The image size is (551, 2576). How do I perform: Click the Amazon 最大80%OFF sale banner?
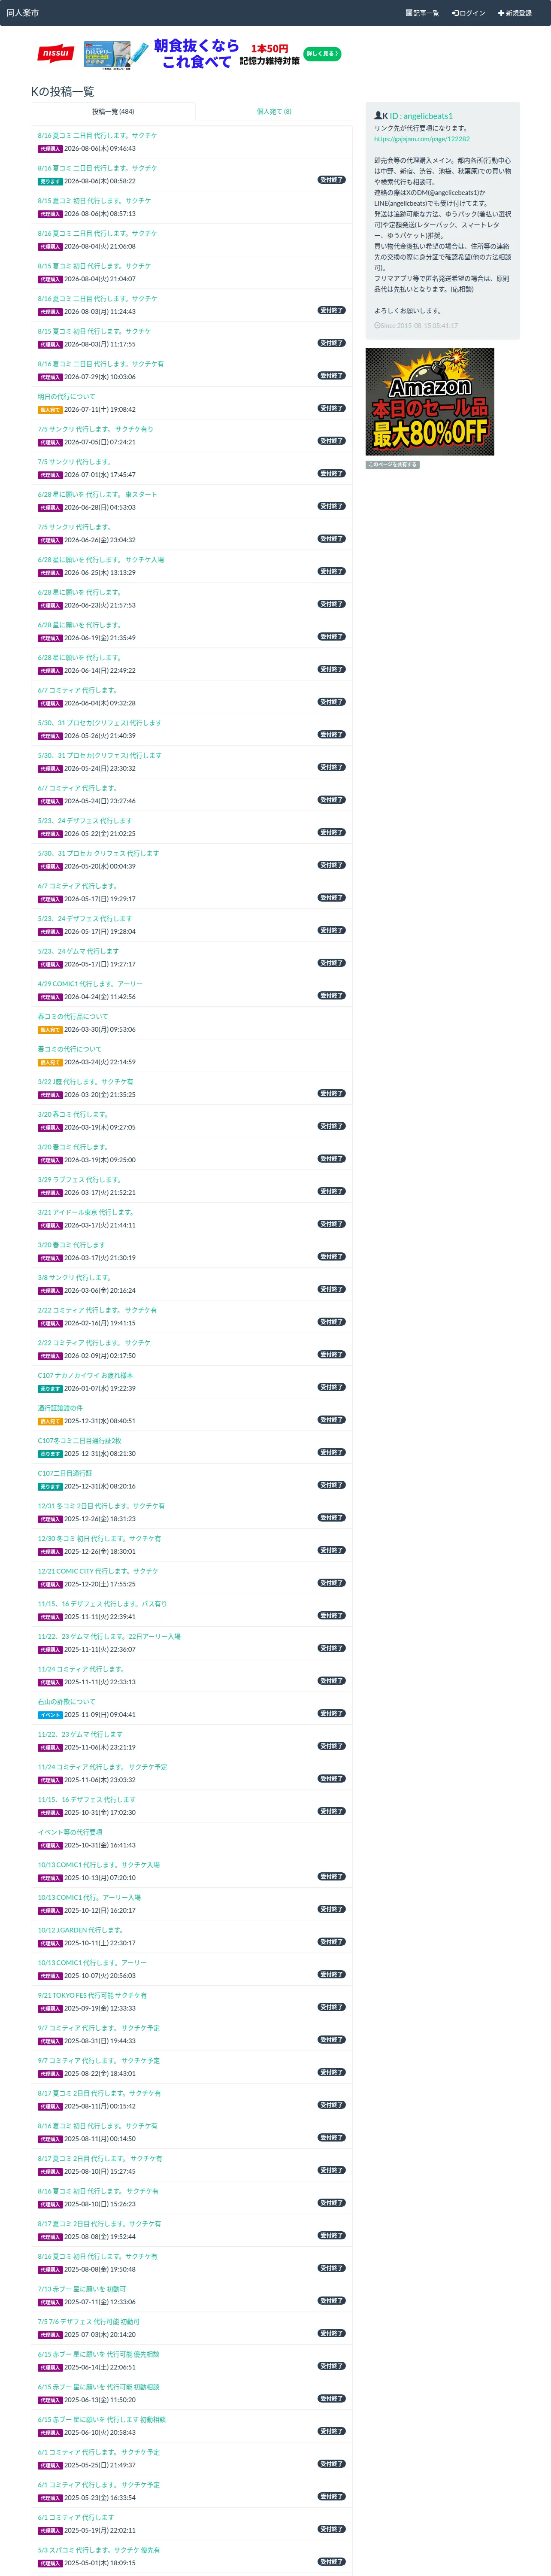[430, 402]
